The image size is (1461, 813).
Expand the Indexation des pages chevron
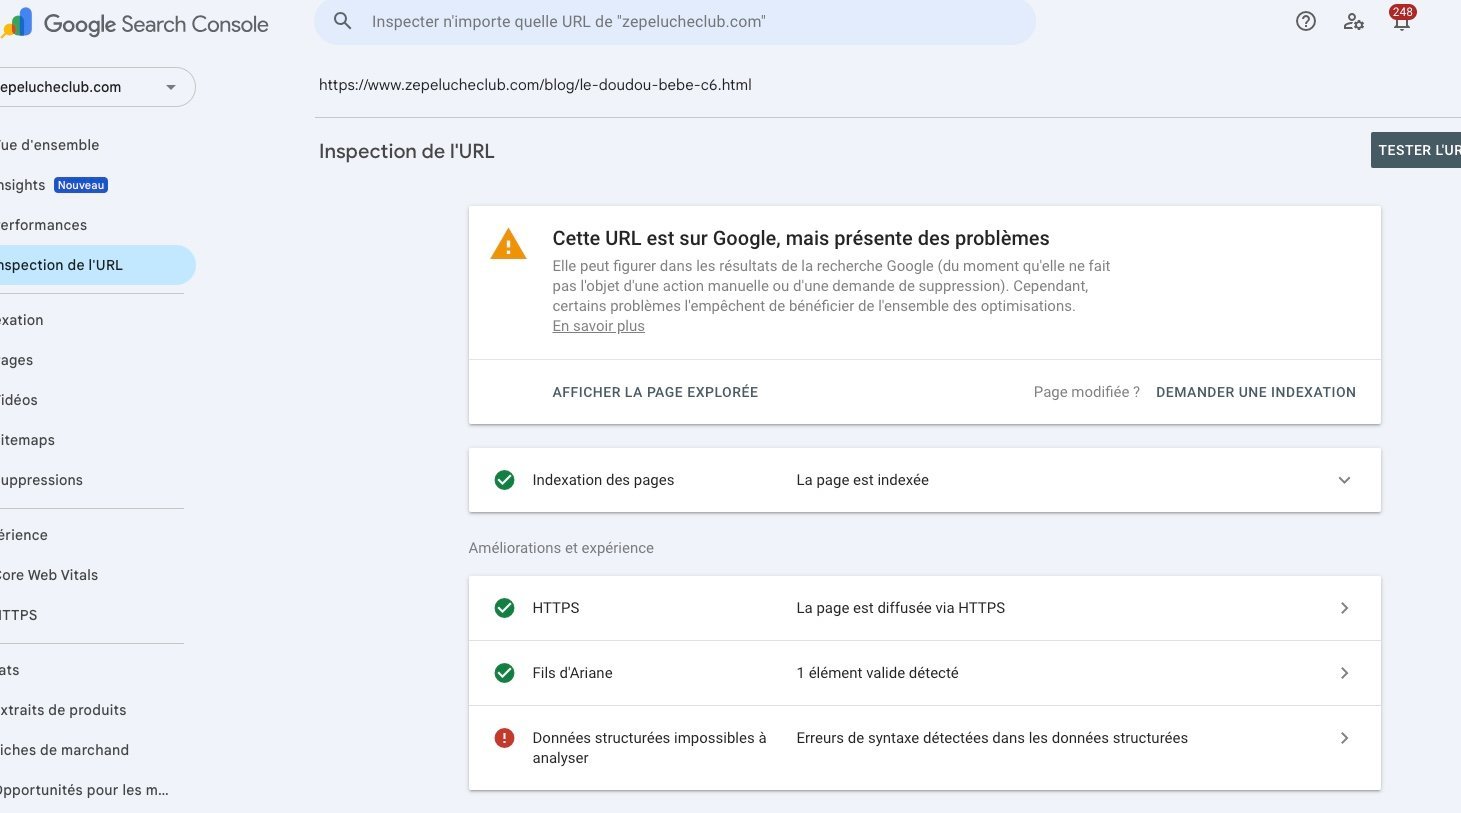1344,480
